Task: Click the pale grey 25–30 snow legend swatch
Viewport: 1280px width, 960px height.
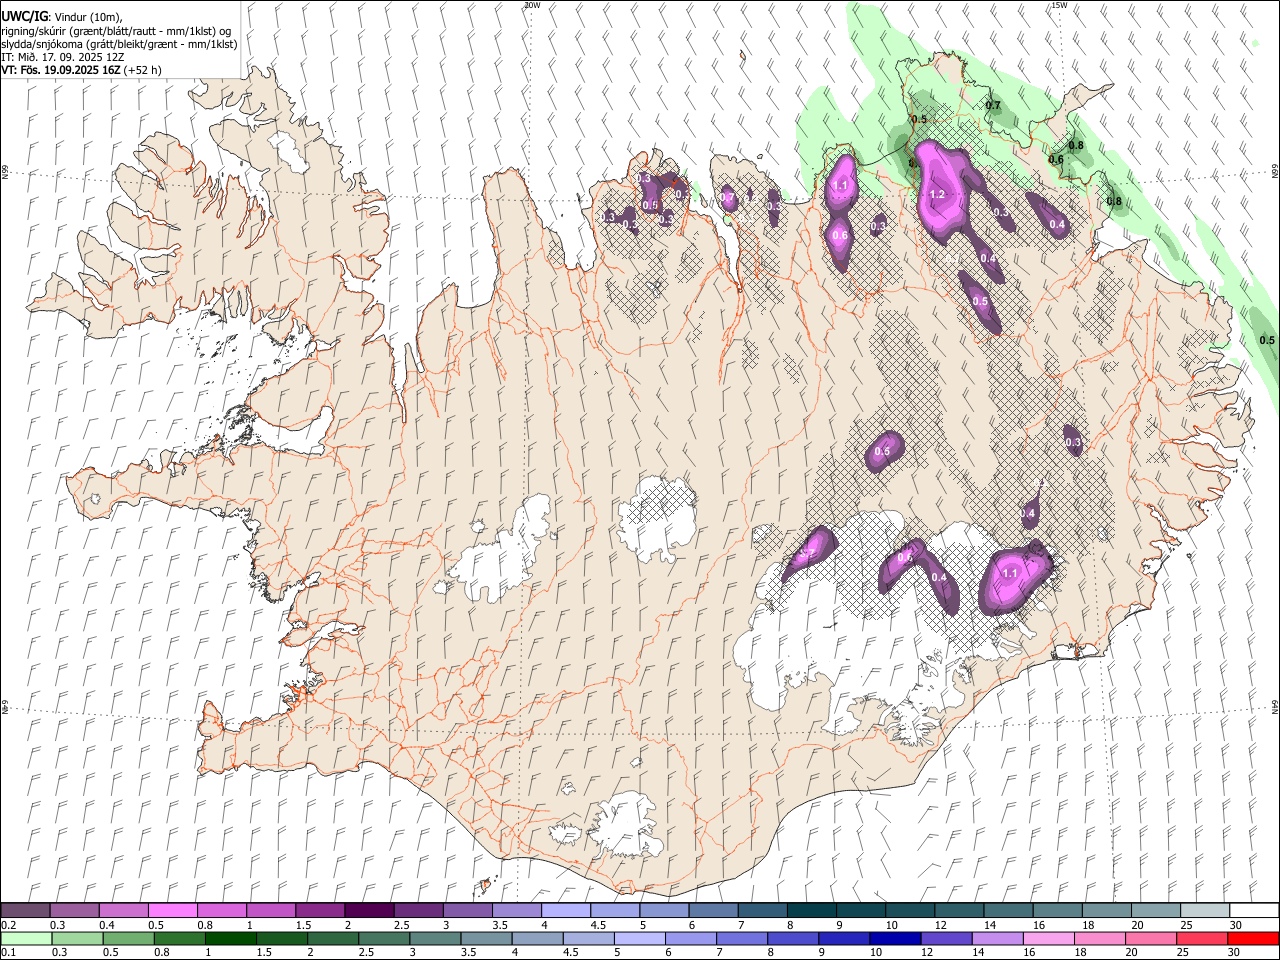Action: 1203,911
